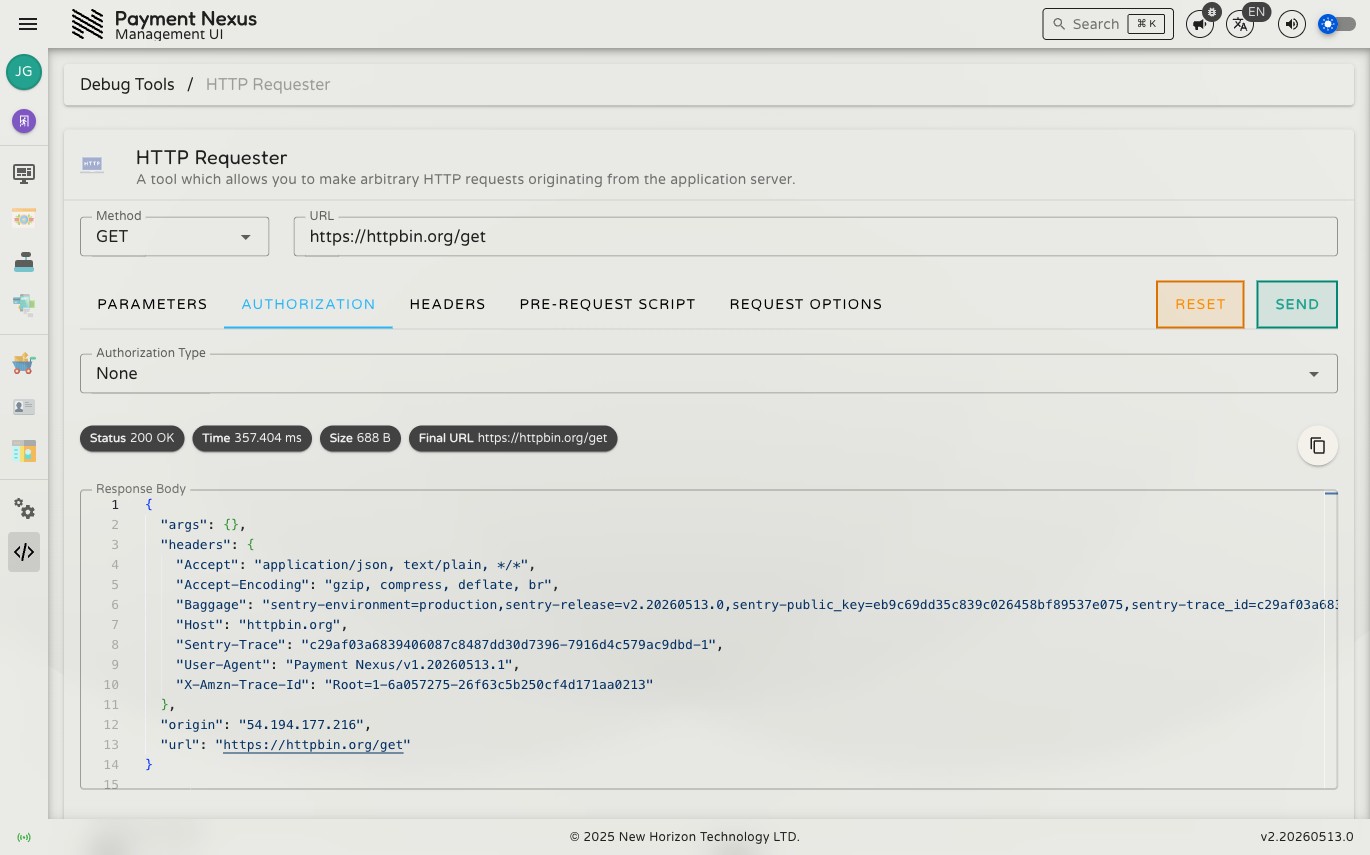Viewport: 1370px width, 855px height.
Task: Select the Authorization tab
Action: (x=308, y=304)
